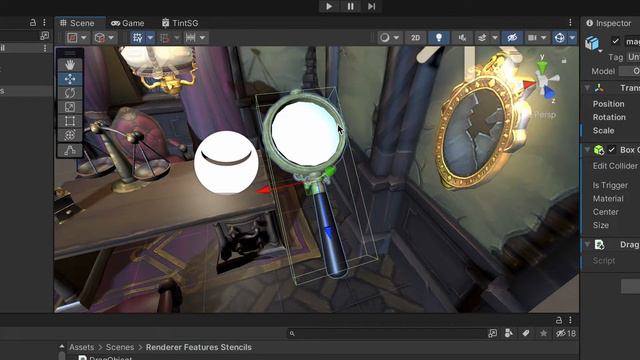Start Play mode with the Play button
The width and height of the screenshot is (640, 360).
point(329,7)
